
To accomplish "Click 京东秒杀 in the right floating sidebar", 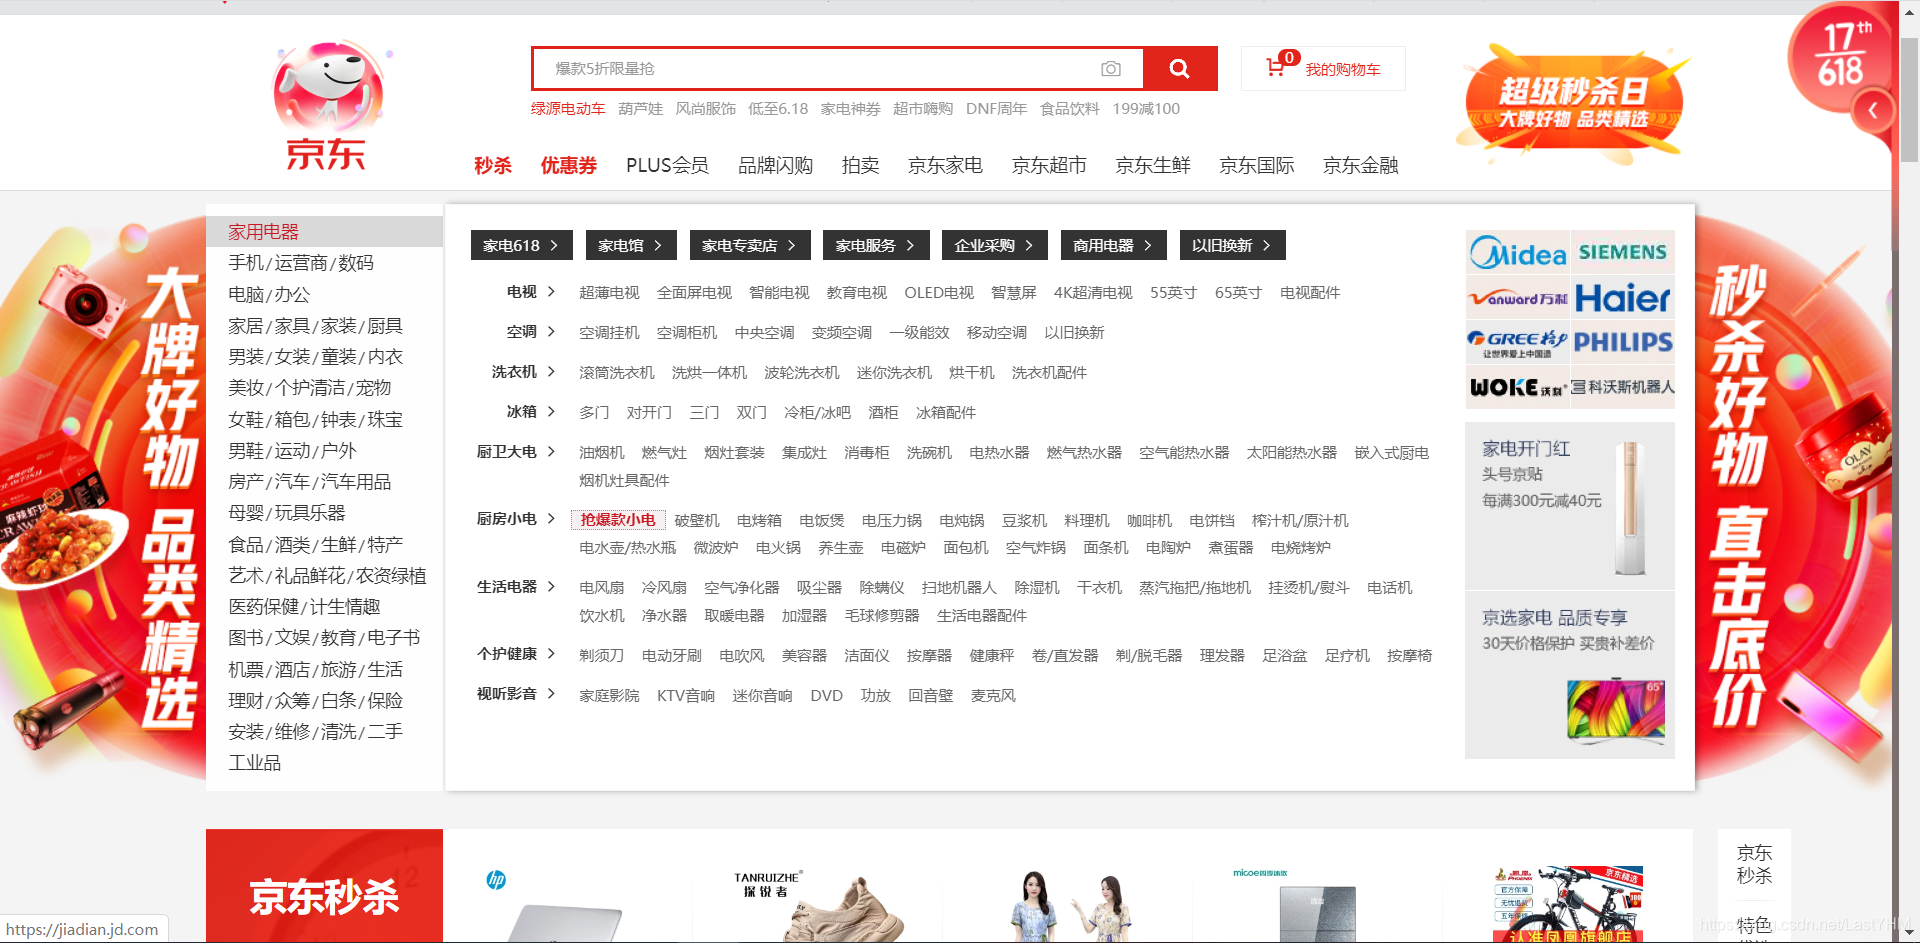I will 1754,864.
